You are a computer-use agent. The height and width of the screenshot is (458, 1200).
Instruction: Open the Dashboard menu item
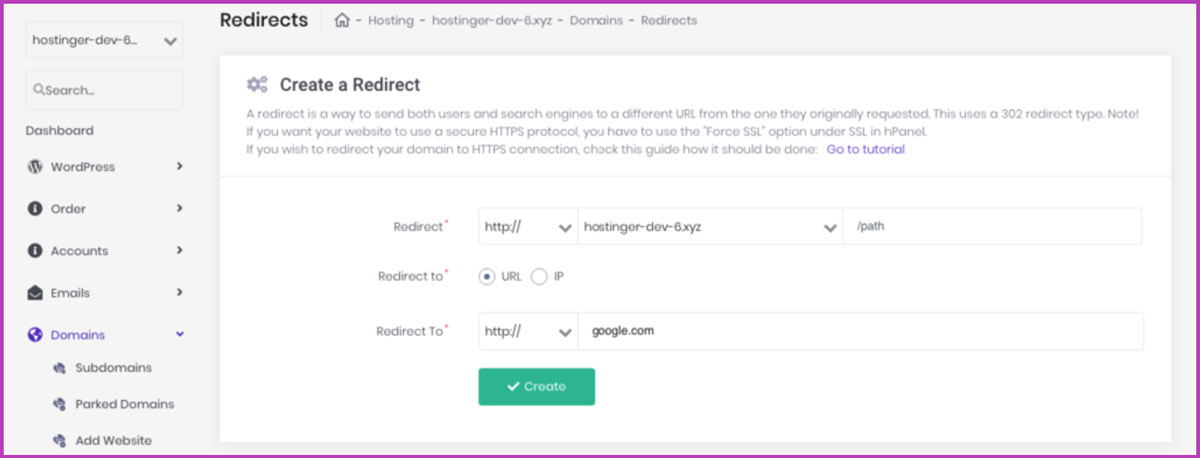click(60, 130)
